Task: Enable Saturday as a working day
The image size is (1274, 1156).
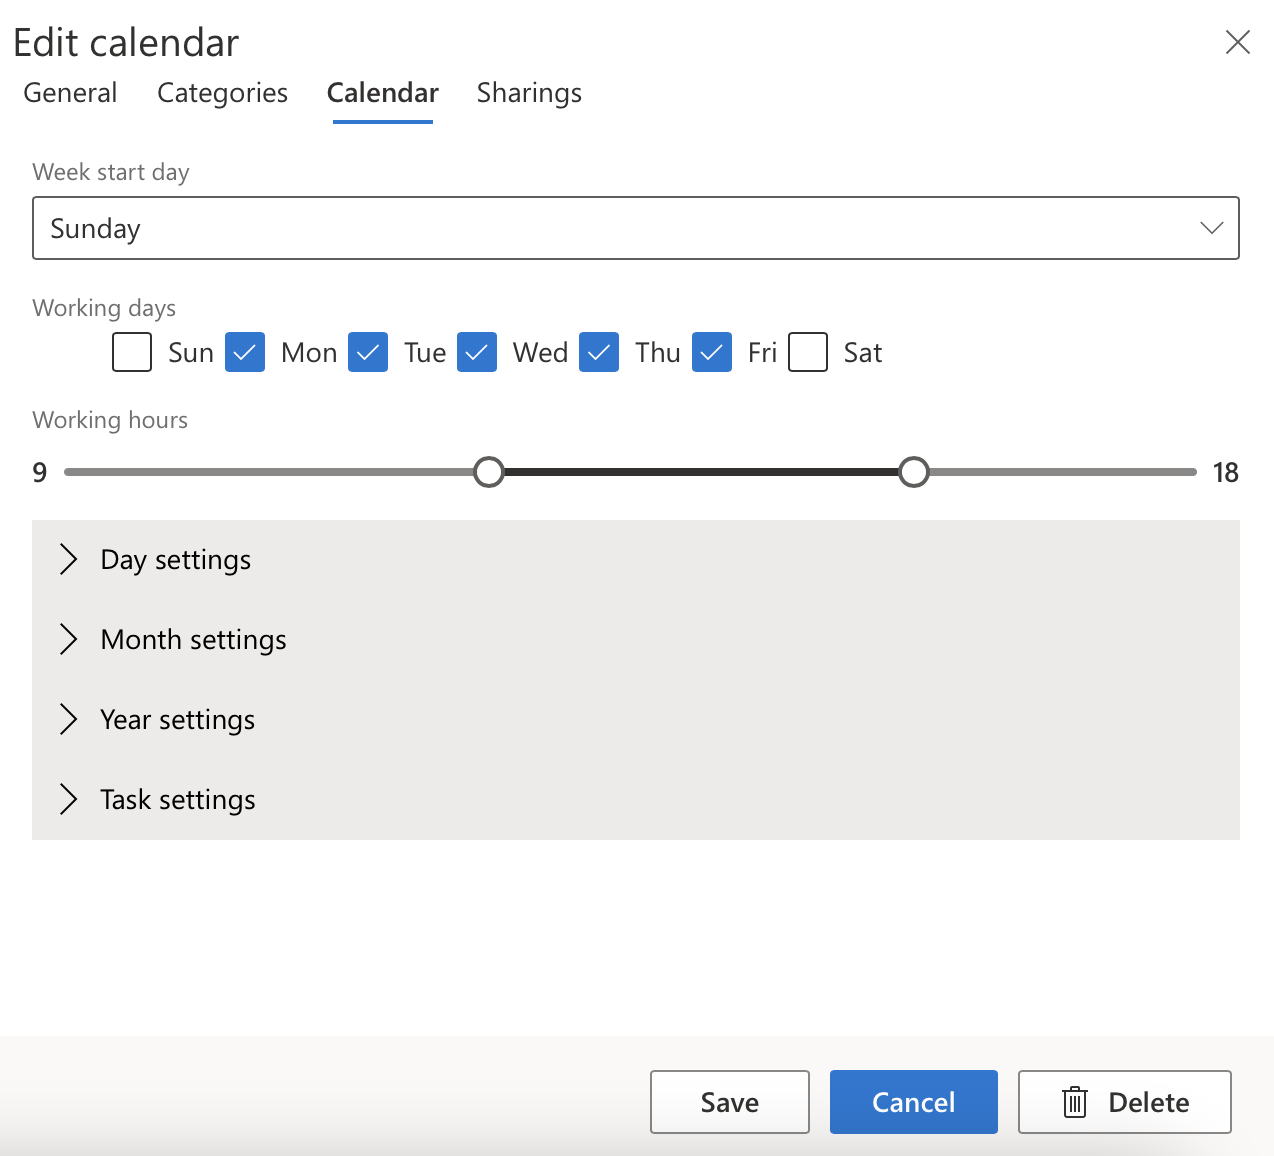Action: 807,352
